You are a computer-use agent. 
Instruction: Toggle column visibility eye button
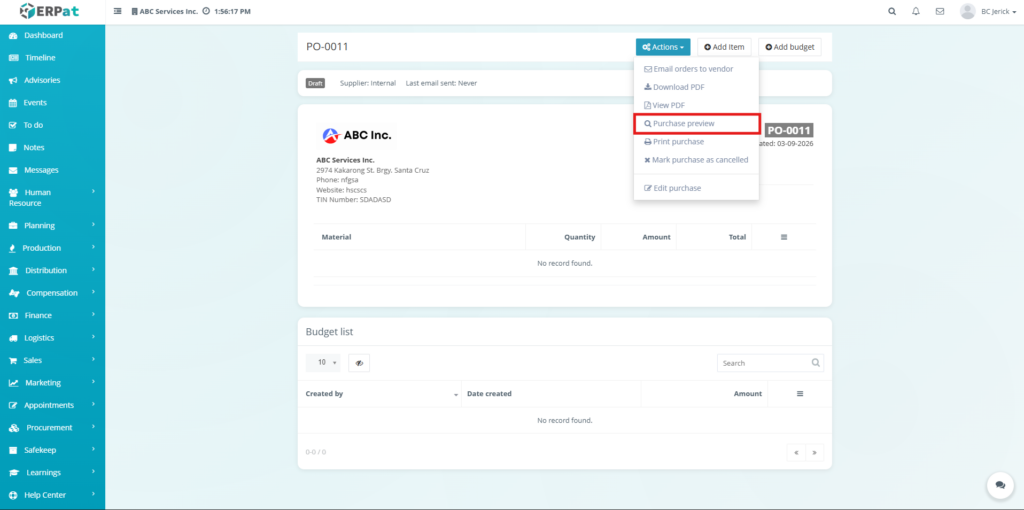click(358, 363)
